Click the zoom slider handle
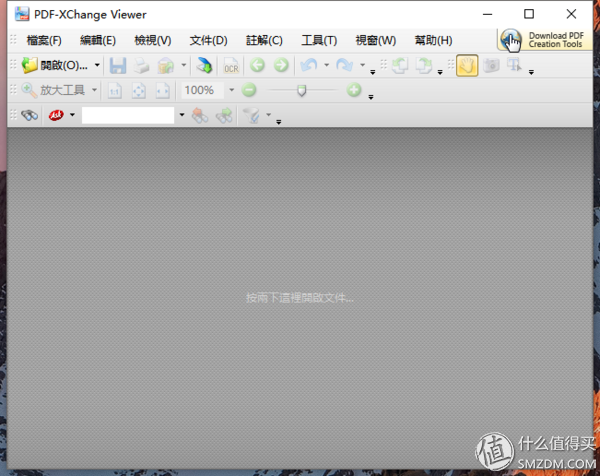The image size is (600, 476). [x=302, y=91]
